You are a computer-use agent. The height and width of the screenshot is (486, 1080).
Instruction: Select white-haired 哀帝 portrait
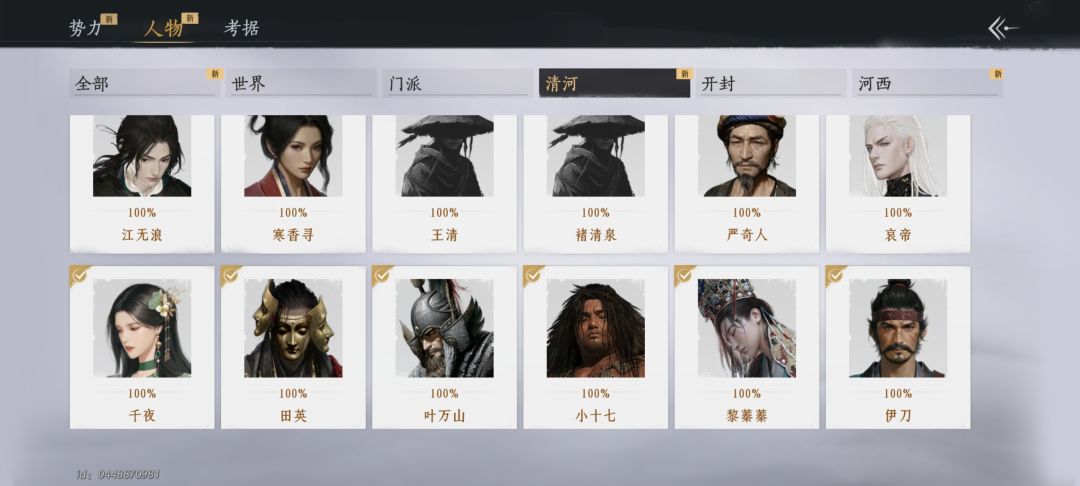pyautogui.click(x=897, y=156)
